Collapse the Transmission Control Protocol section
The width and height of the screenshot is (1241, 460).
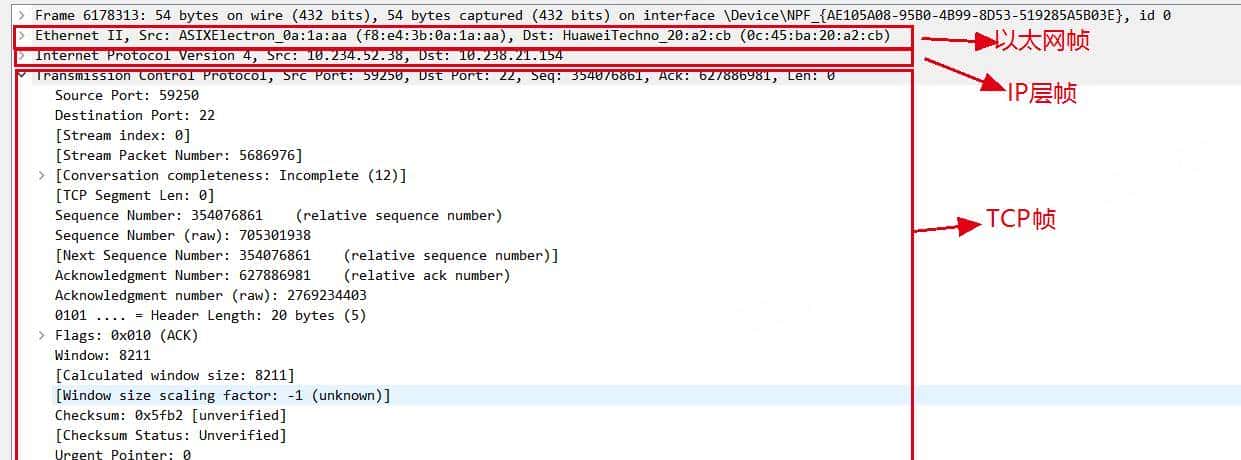pos(21,76)
